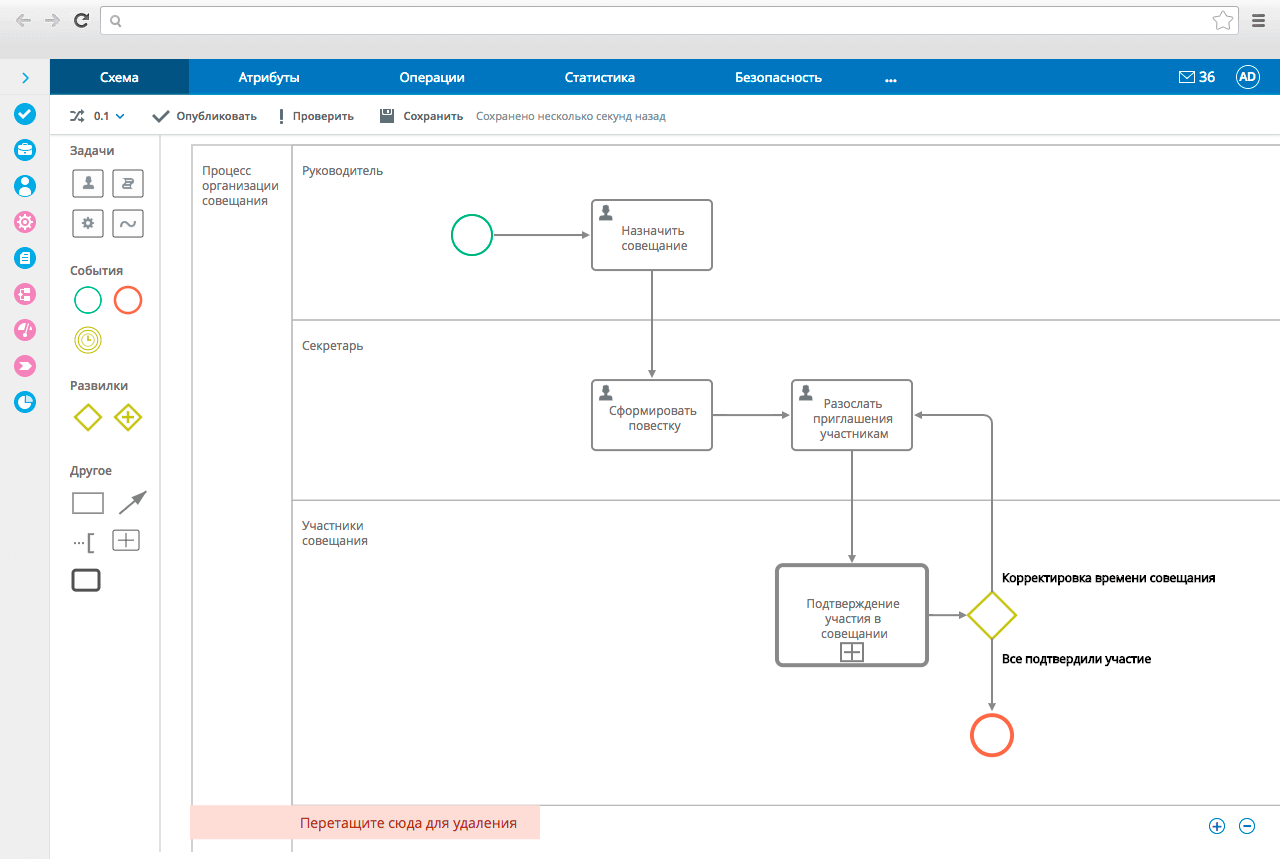Click the browser address bar
The height and width of the screenshot is (859, 1280).
[660, 20]
